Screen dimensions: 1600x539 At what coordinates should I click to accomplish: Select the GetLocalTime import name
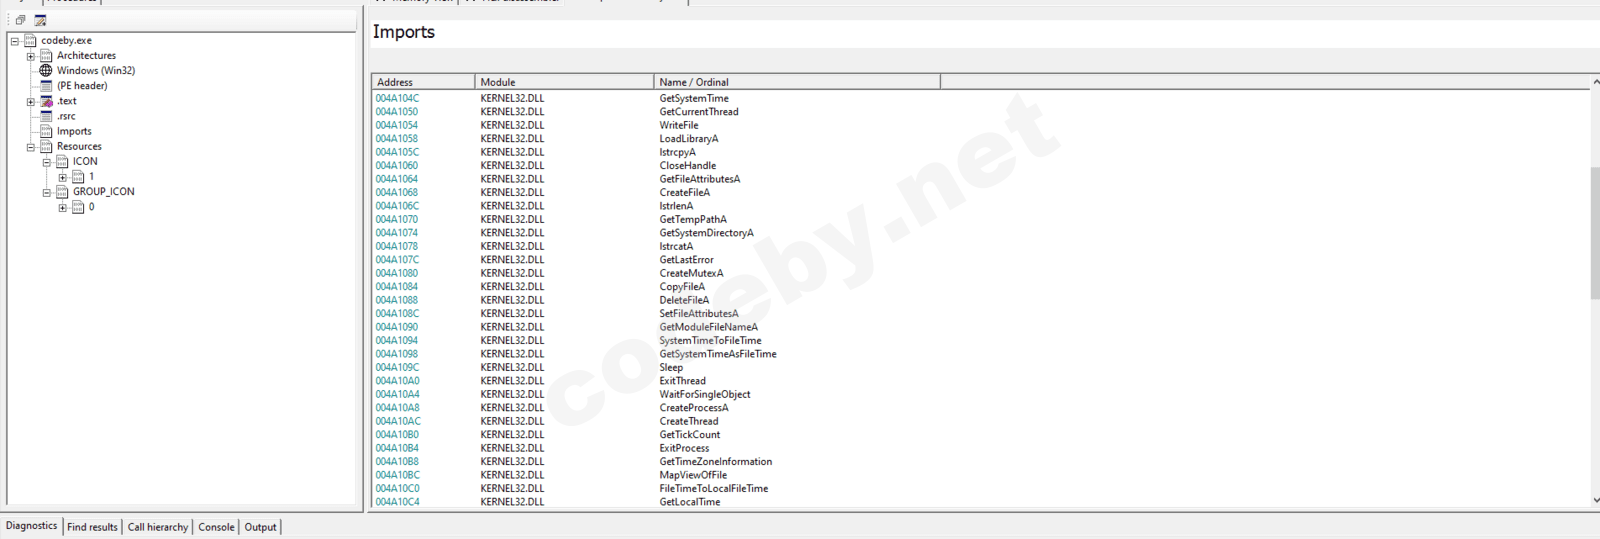click(x=690, y=502)
